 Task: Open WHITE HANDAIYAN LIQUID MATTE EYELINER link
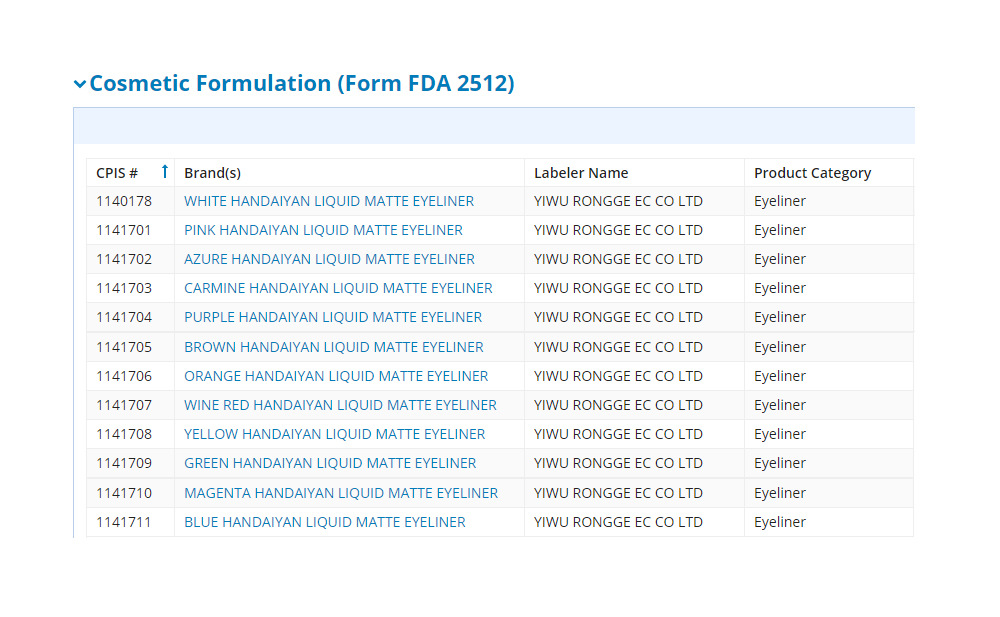pyautogui.click(x=329, y=201)
